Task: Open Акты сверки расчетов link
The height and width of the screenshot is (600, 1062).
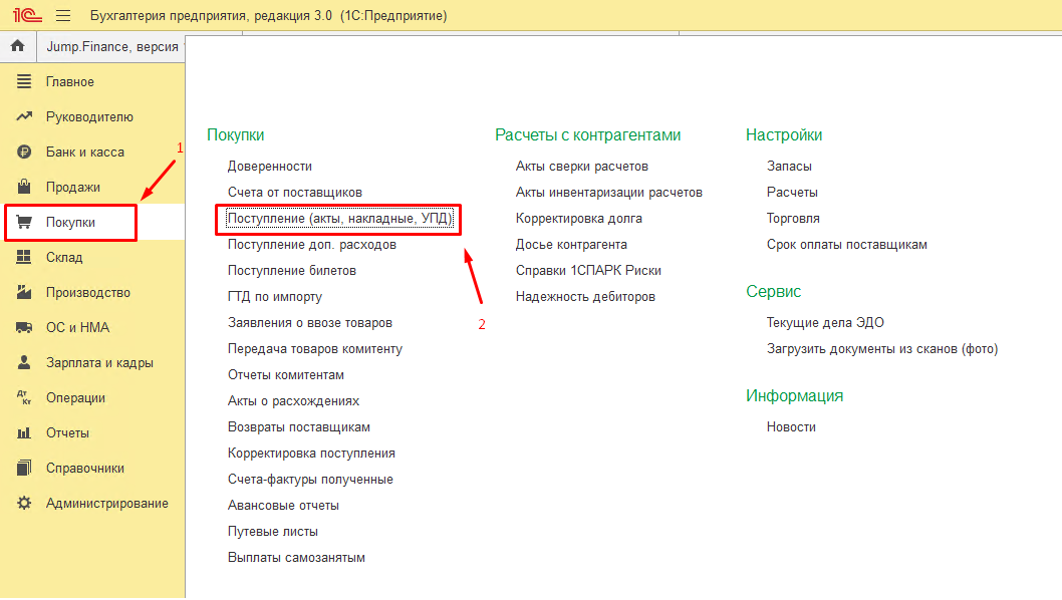Action: (x=582, y=166)
